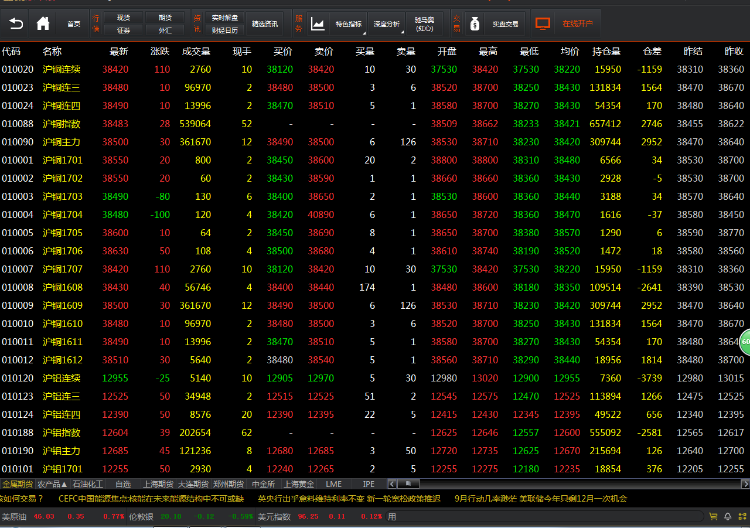Click the tab strip scroll-right arrow
750x528 pixels.
click(745, 484)
